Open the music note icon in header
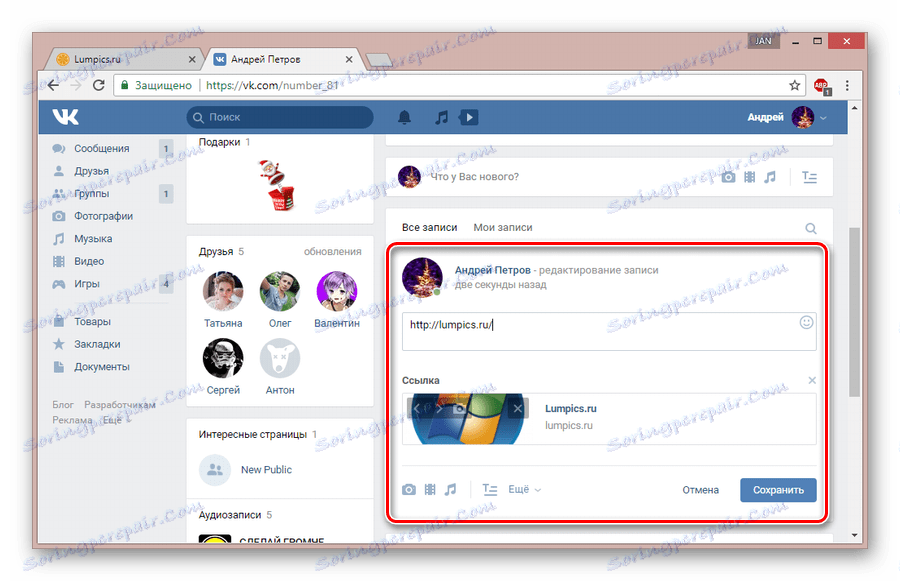The width and height of the screenshot is (900, 581). click(441, 118)
